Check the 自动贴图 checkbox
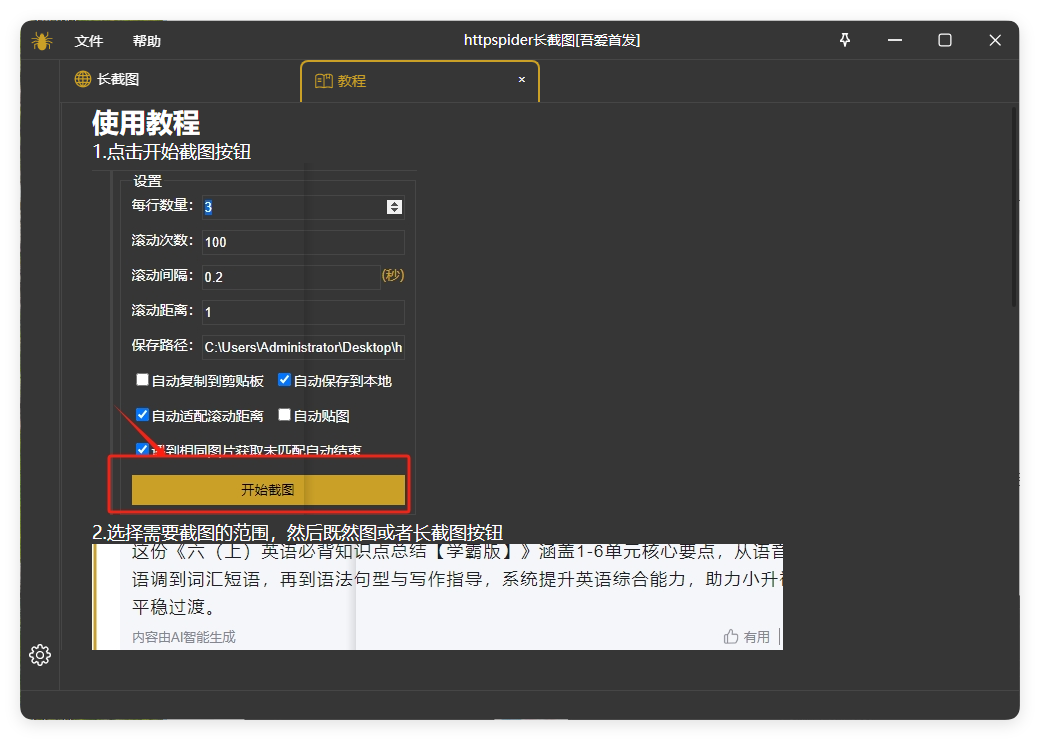This screenshot has height=740, width=1040. [x=284, y=415]
